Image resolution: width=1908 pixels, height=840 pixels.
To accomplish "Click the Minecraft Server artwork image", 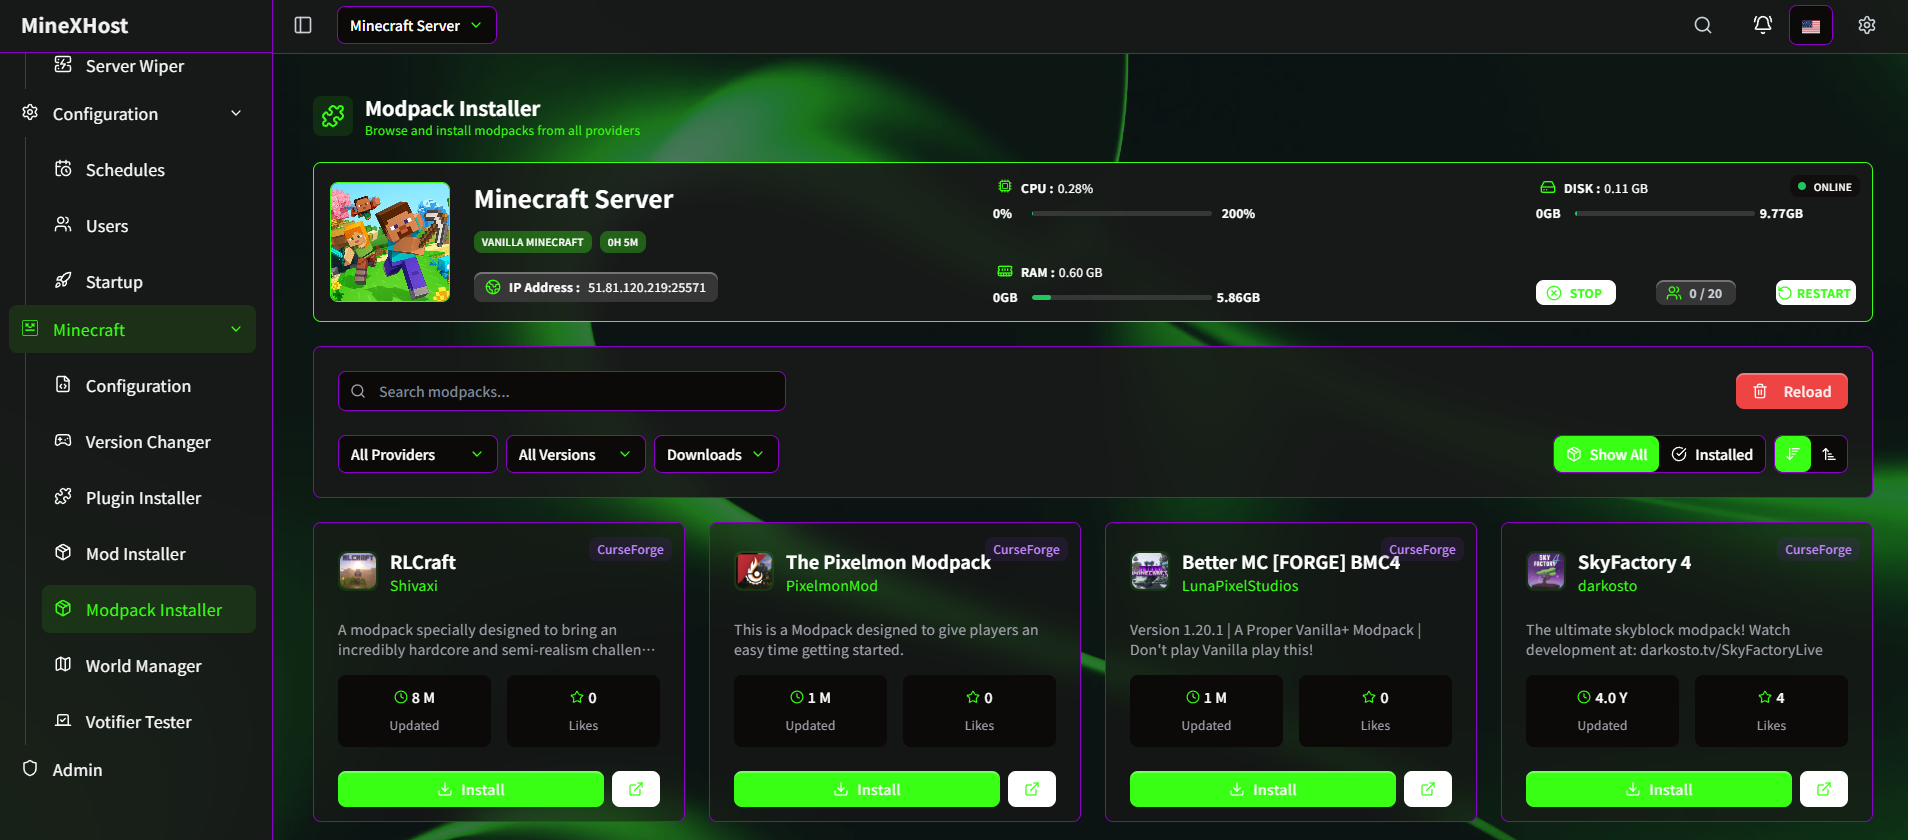I will tap(390, 242).
